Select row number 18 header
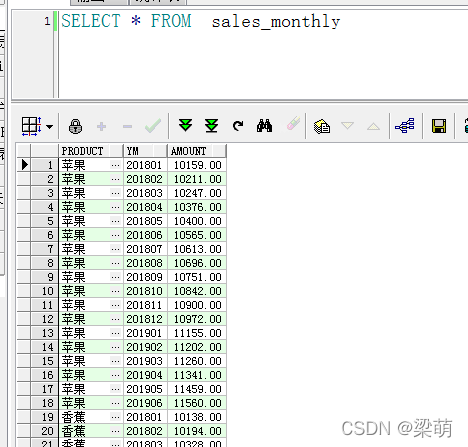468x447 pixels. pos(45,403)
